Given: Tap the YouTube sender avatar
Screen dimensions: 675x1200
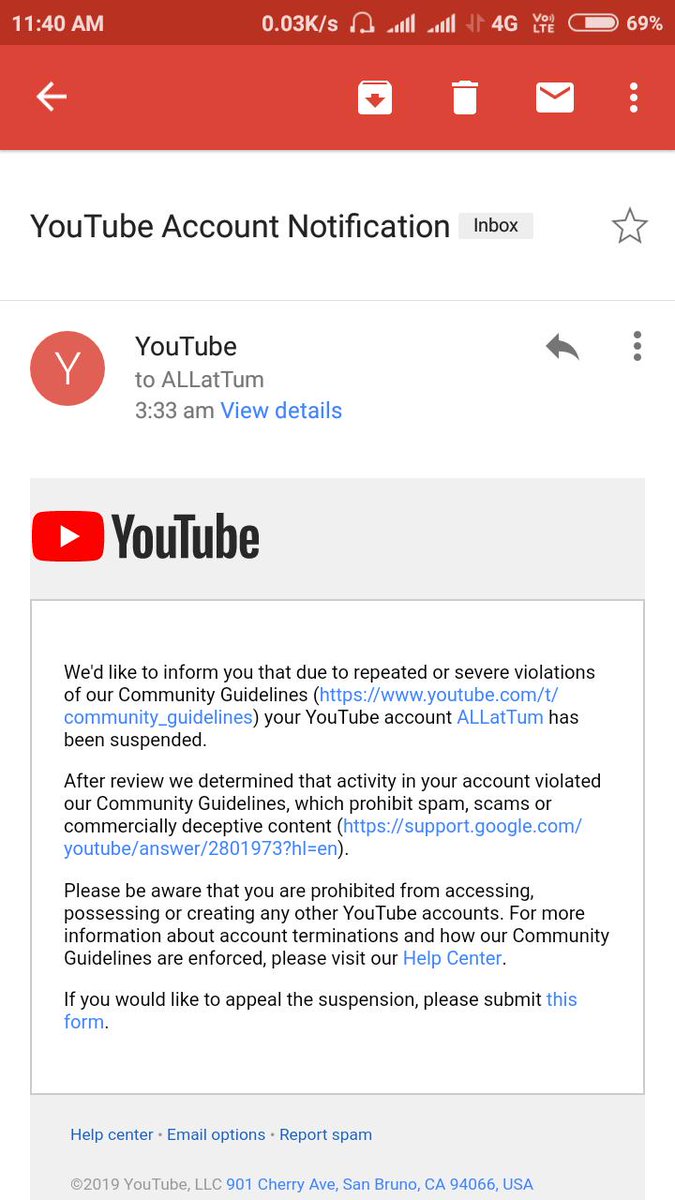Looking at the screenshot, I should point(67,369).
